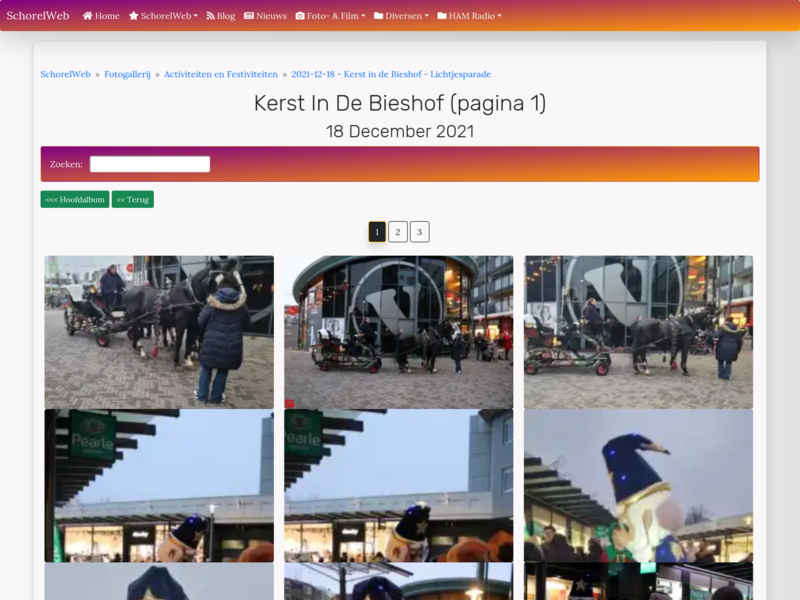This screenshot has height=600, width=800.
Task: Expand the SchorelWeb dropdown menu
Action: coord(163,16)
